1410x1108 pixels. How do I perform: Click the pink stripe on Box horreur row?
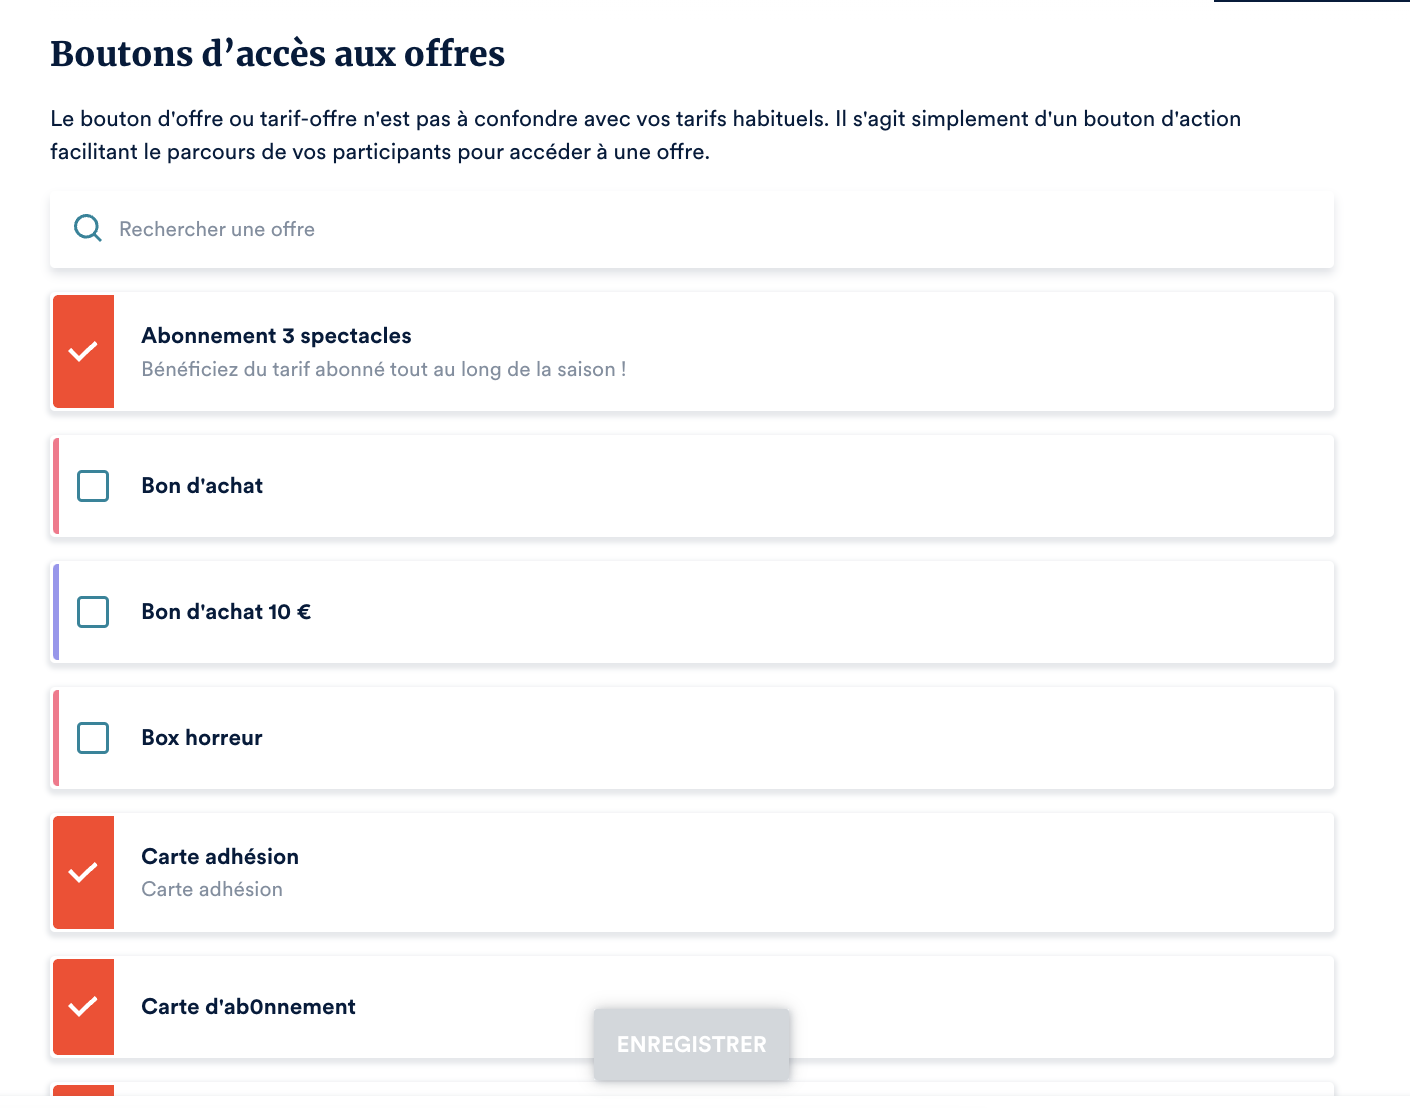click(x=56, y=738)
